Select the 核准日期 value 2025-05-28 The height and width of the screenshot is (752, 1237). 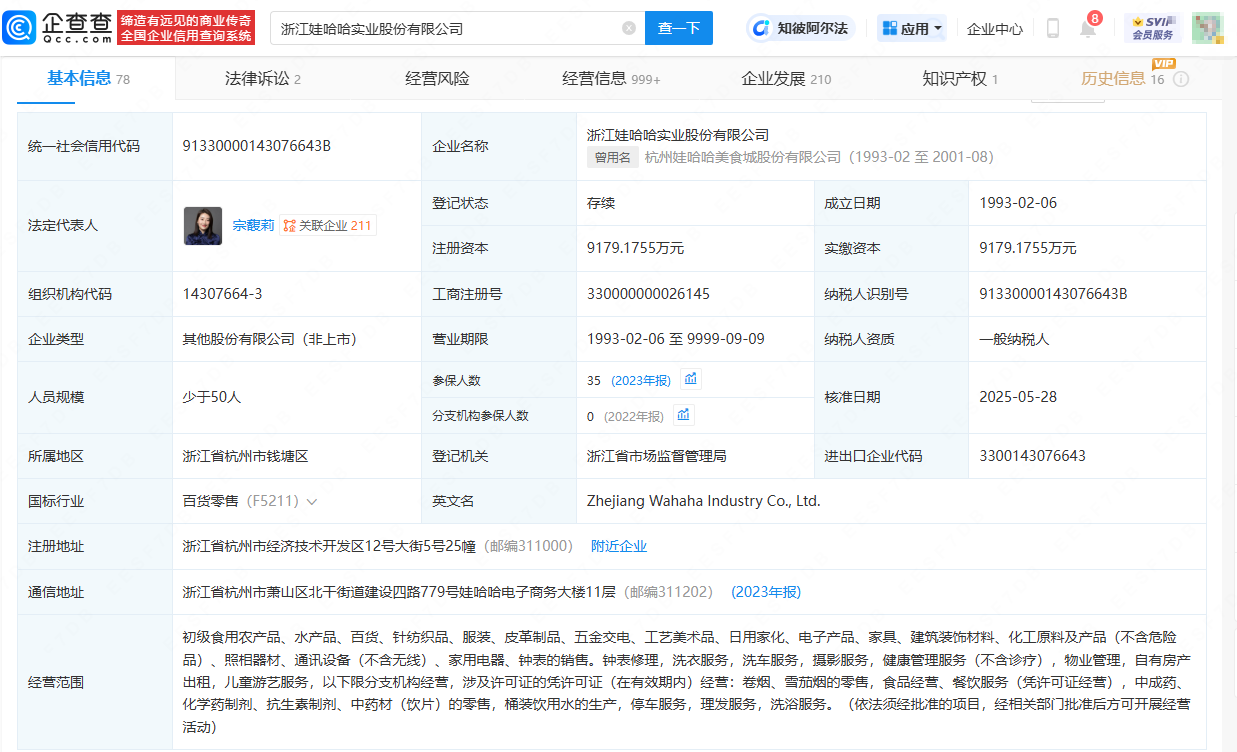[1019, 397]
